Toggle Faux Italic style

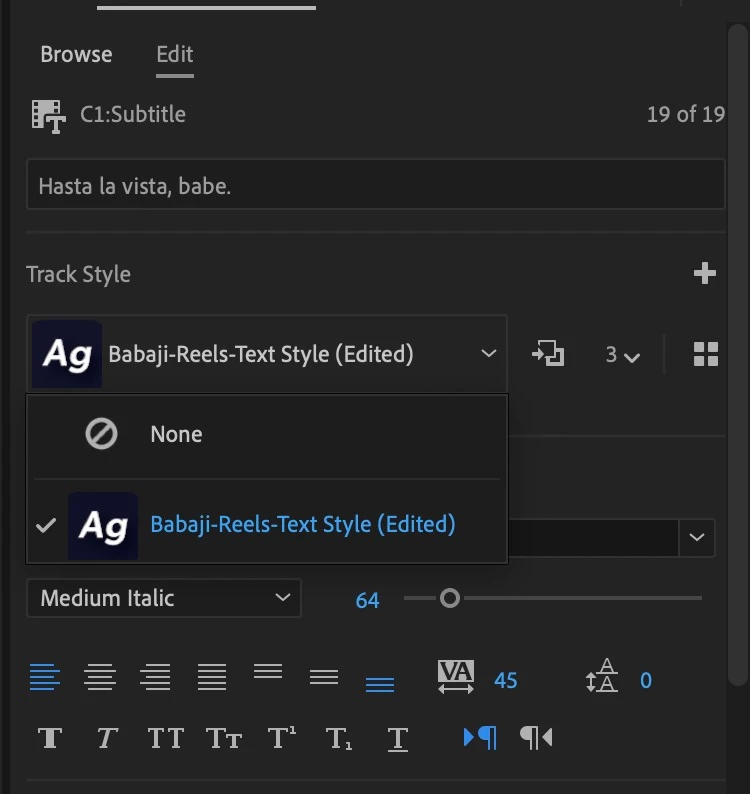[107, 738]
